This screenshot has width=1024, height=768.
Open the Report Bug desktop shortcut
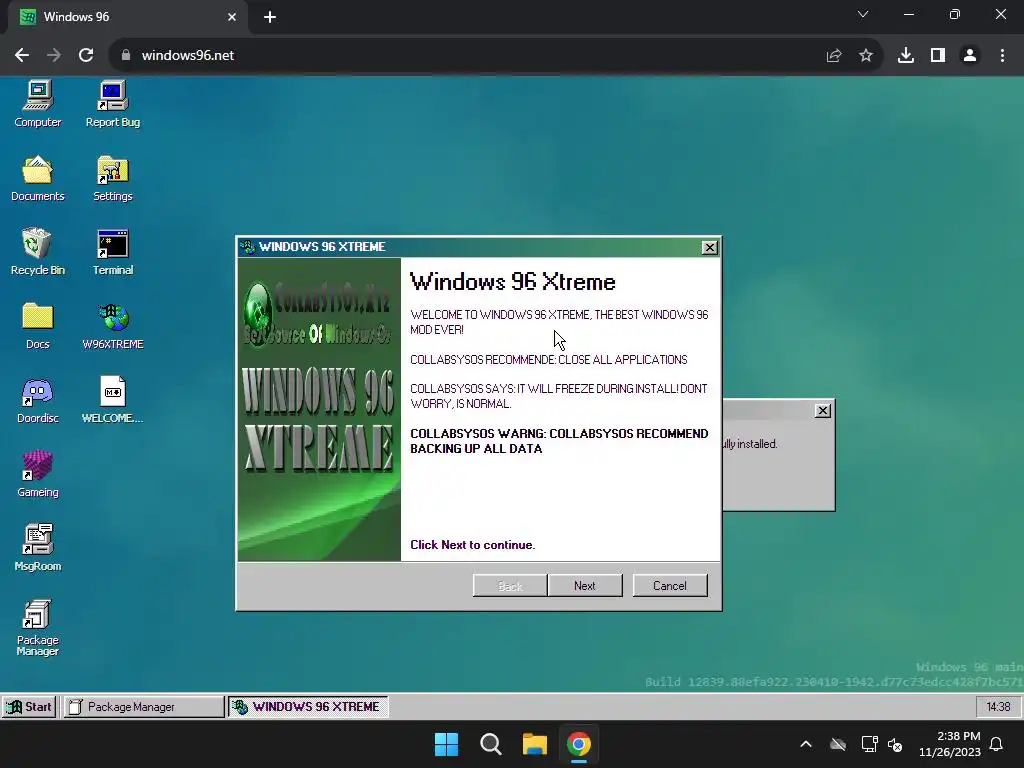tap(112, 104)
